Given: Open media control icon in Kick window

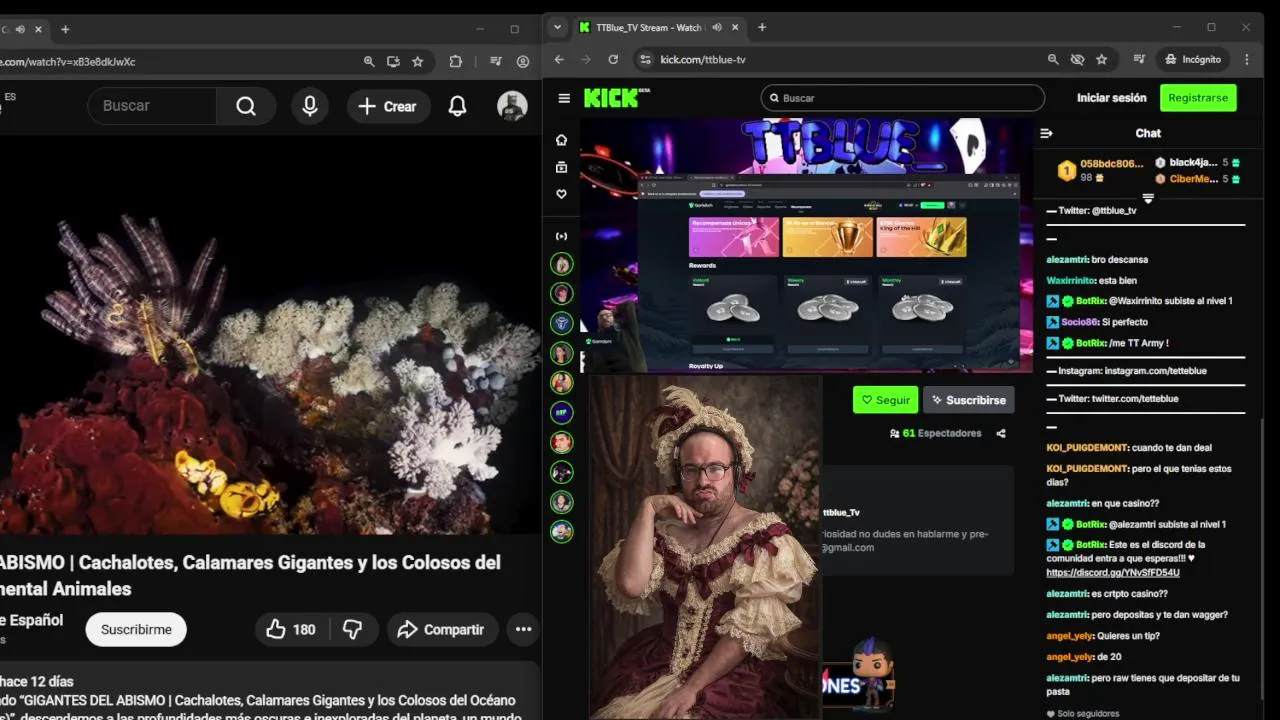Looking at the screenshot, I should (1139, 60).
